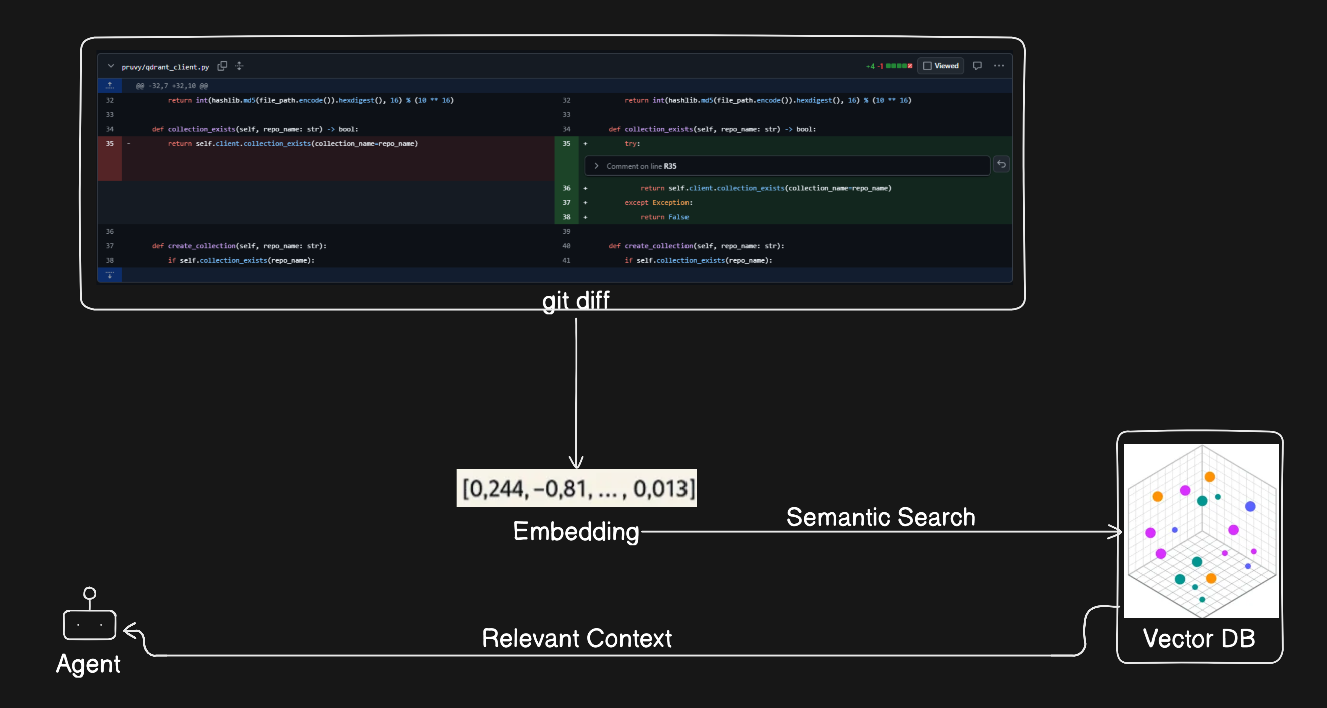Click added line number 36 on right

(566, 188)
